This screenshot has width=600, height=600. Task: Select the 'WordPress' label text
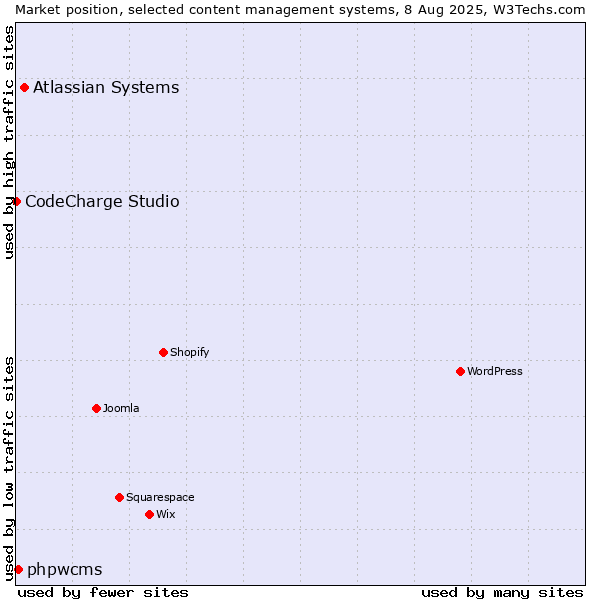pyautogui.click(x=495, y=372)
